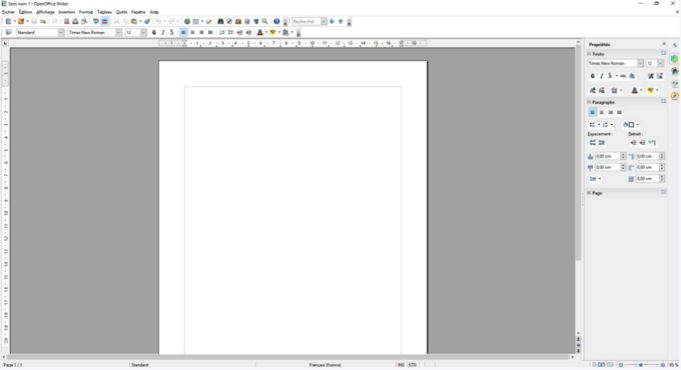Viewport: 681px width, 370px height.
Task: Run the spelling and grammar check
Action: tap(96, 21)
